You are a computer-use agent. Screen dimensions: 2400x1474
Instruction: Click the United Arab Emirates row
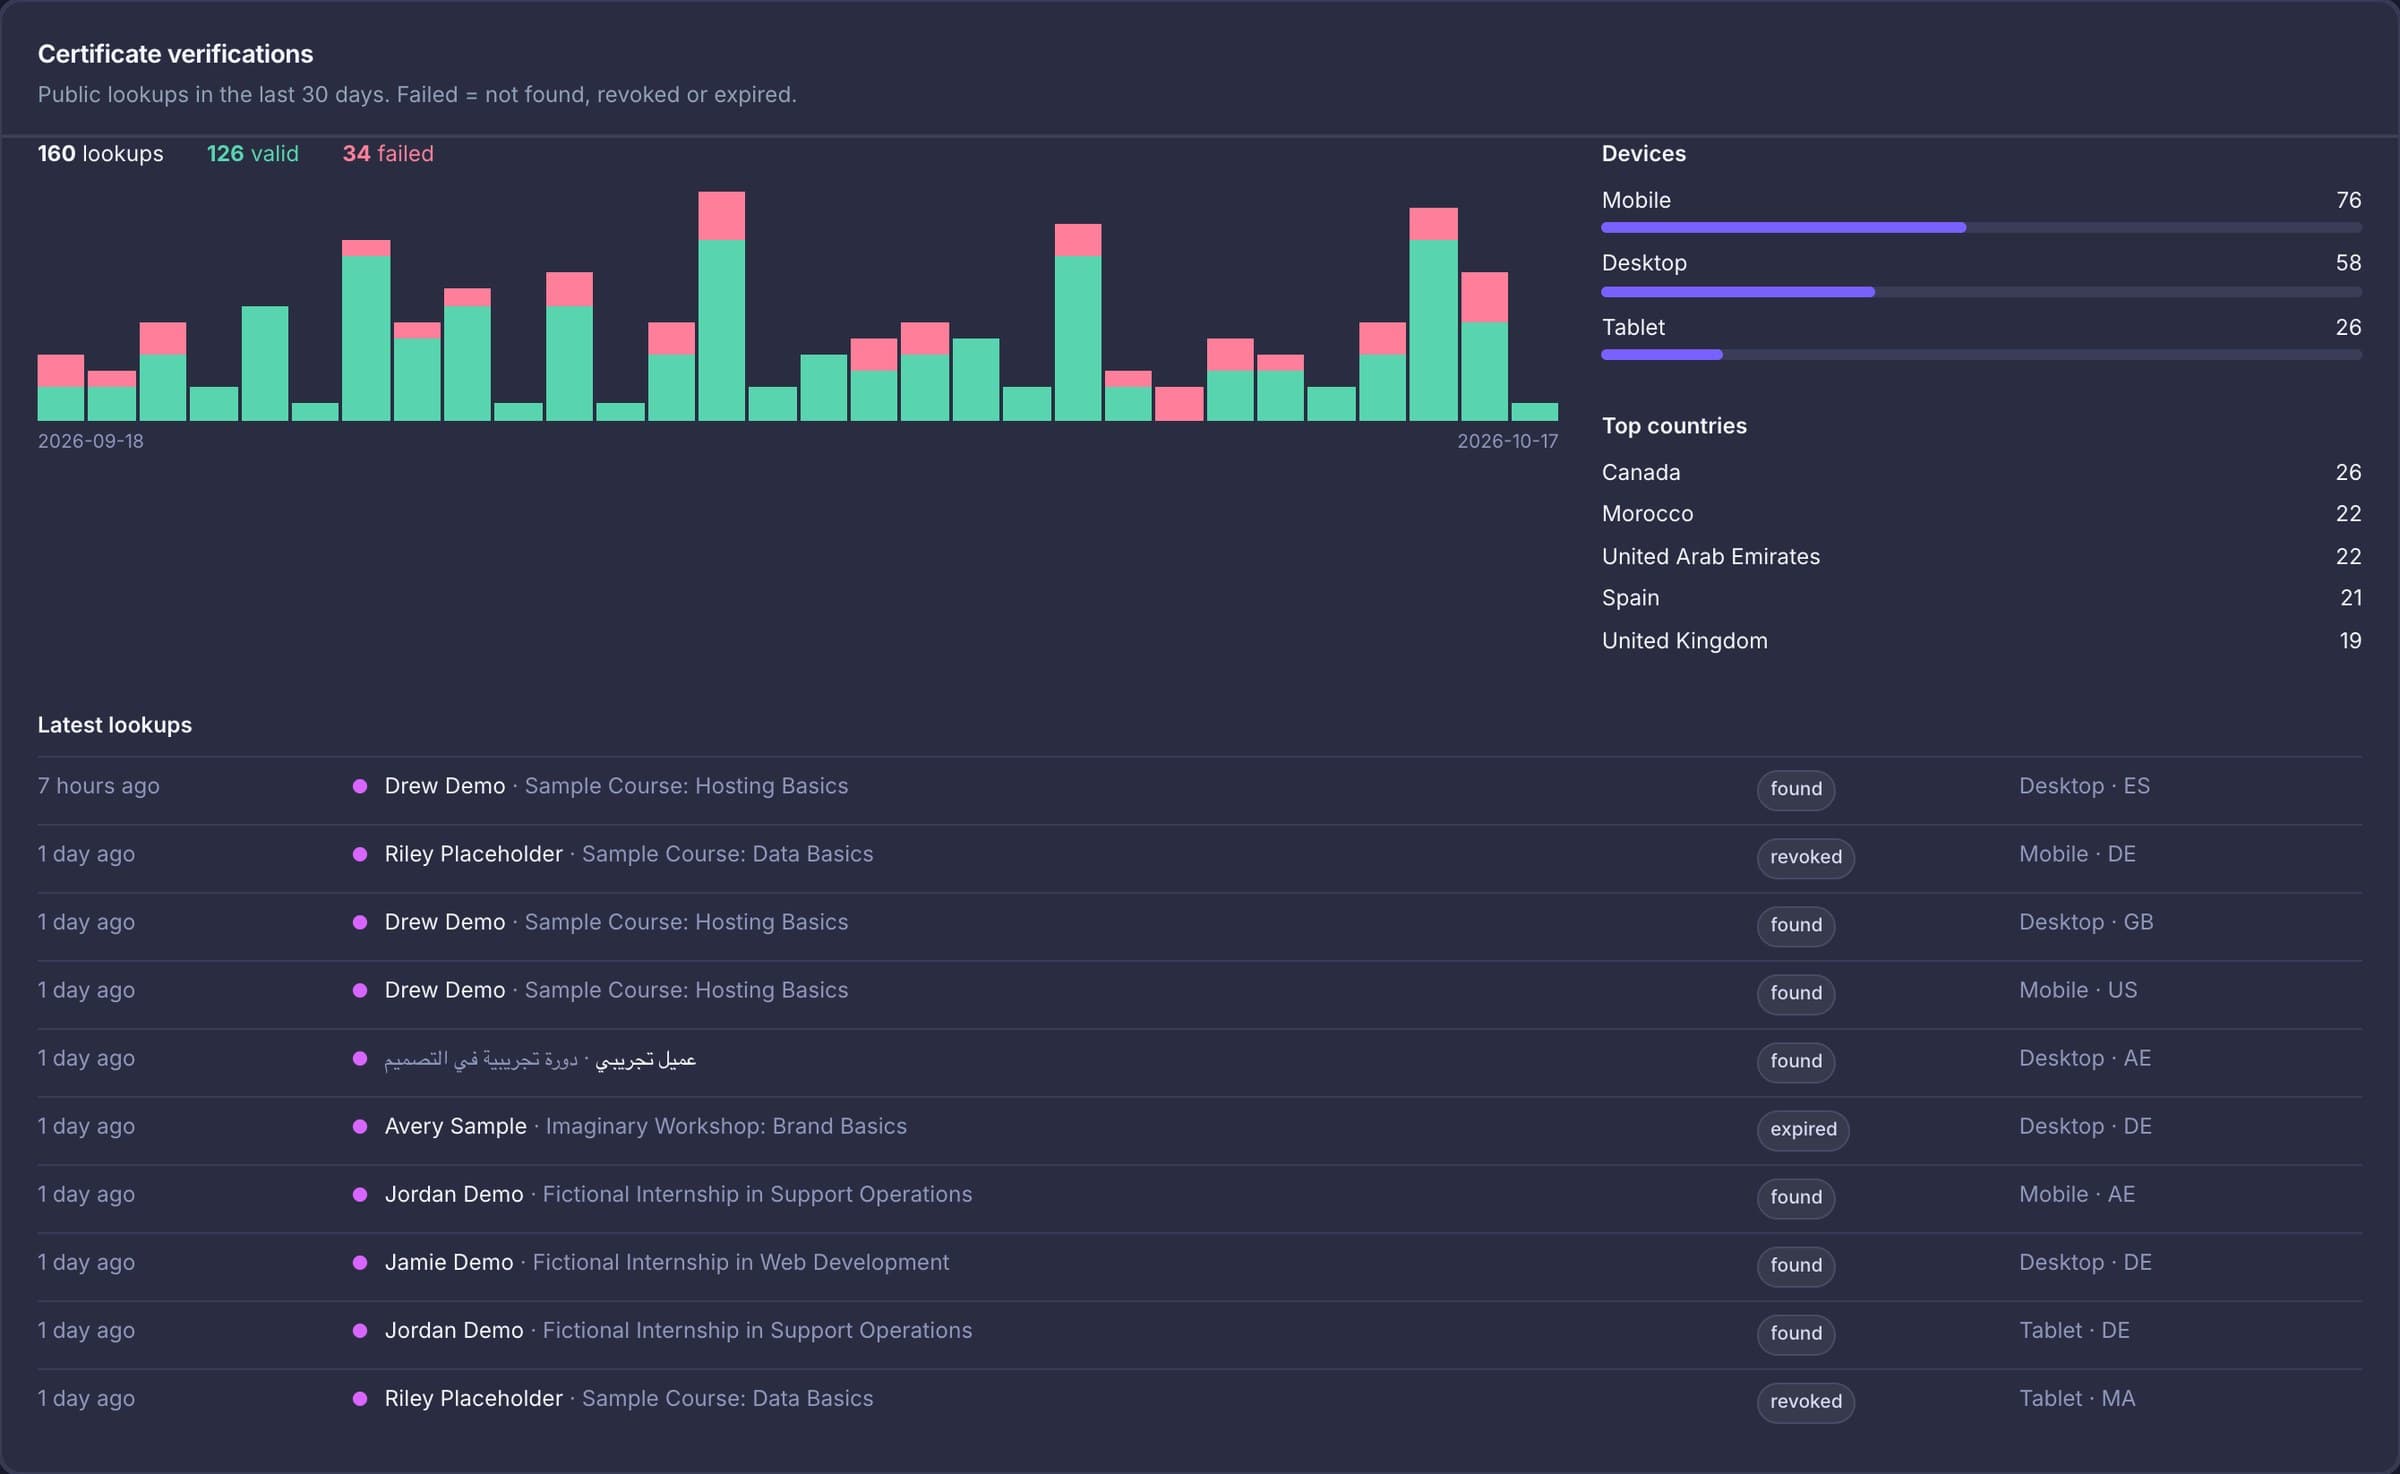(x=1981, y=556)
